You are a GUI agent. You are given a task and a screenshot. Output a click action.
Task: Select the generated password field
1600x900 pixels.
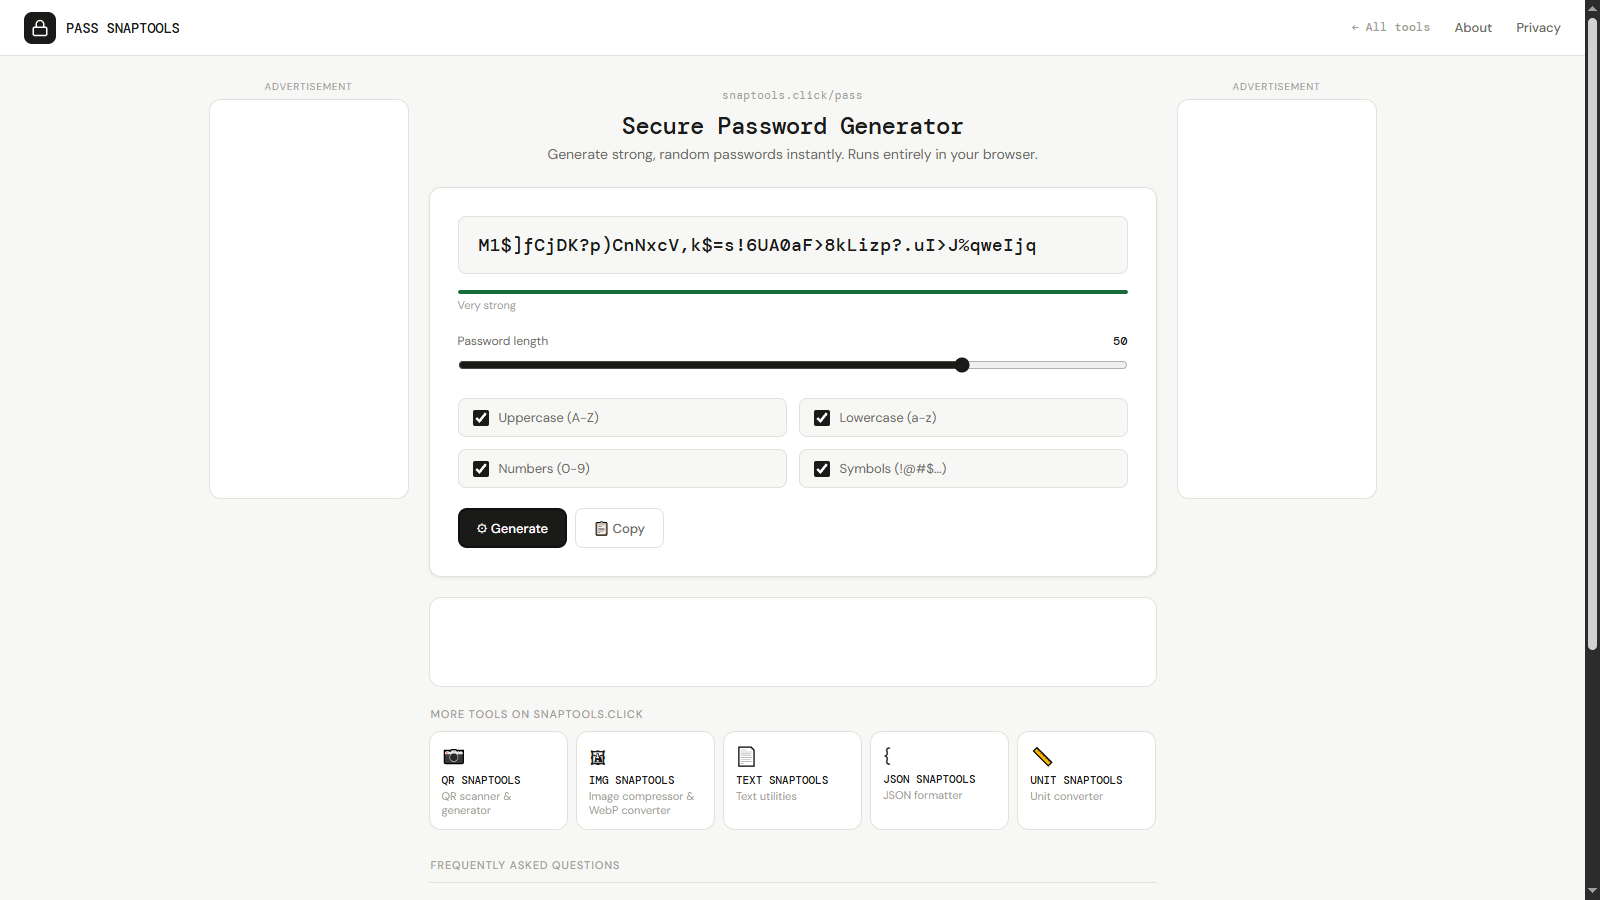click(x=793, y=245)
